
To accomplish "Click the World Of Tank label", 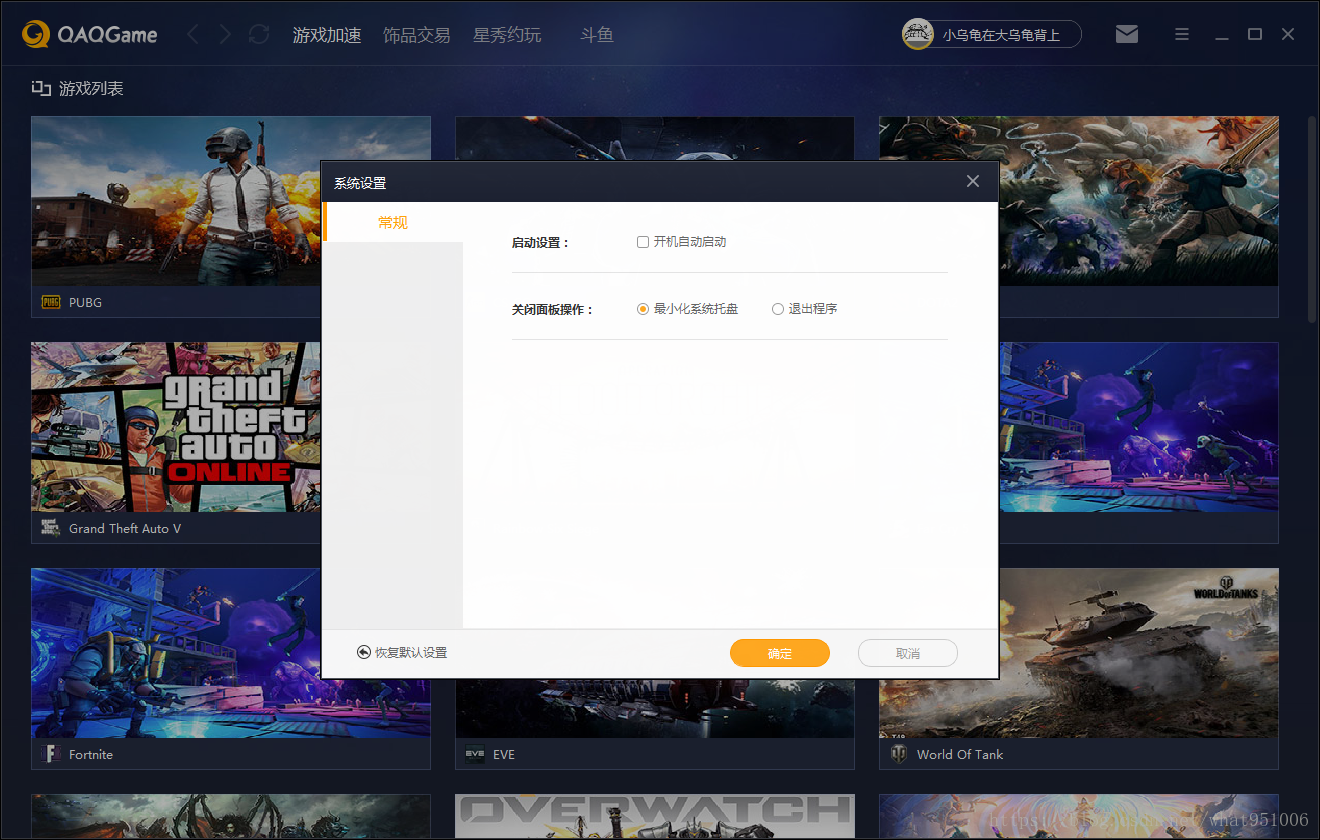I will pos(960,754).
